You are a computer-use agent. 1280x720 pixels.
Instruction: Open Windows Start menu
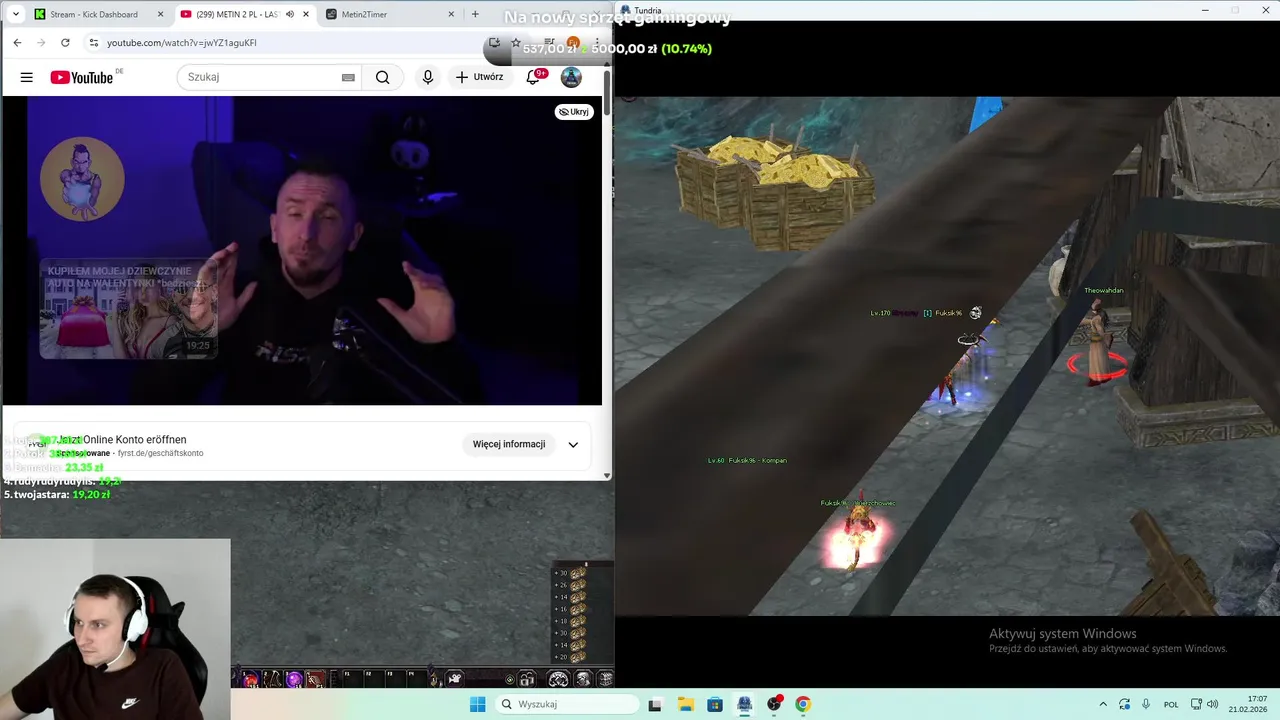478,704
